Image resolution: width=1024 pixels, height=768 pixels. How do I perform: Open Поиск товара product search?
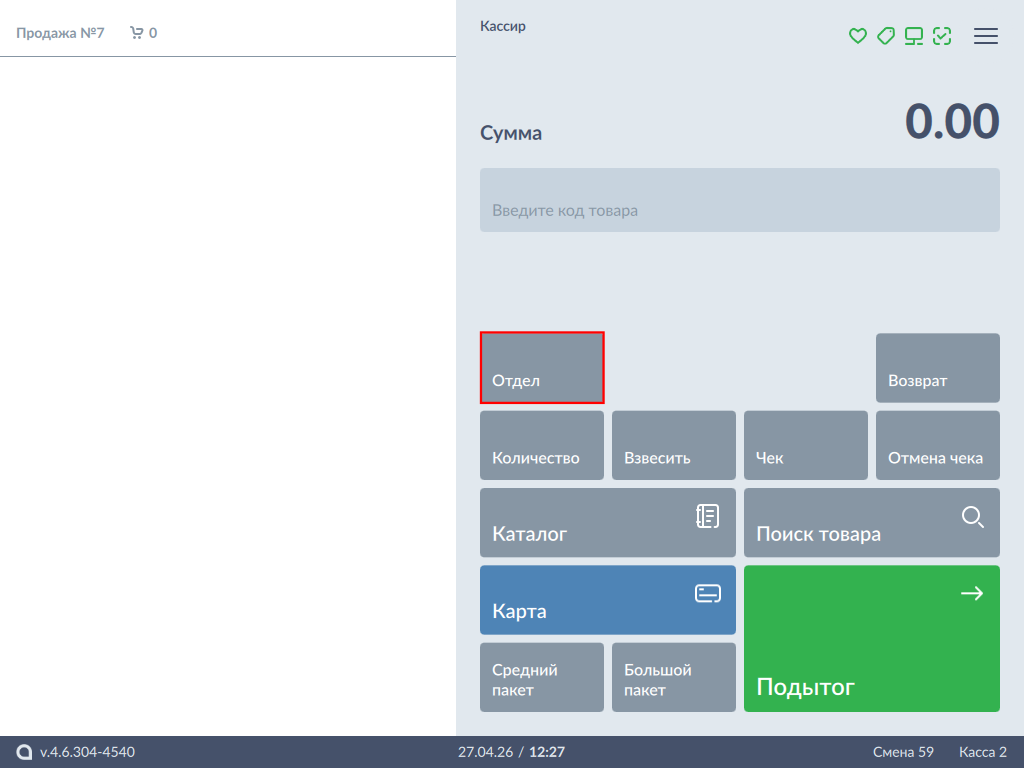pos(872,522)
